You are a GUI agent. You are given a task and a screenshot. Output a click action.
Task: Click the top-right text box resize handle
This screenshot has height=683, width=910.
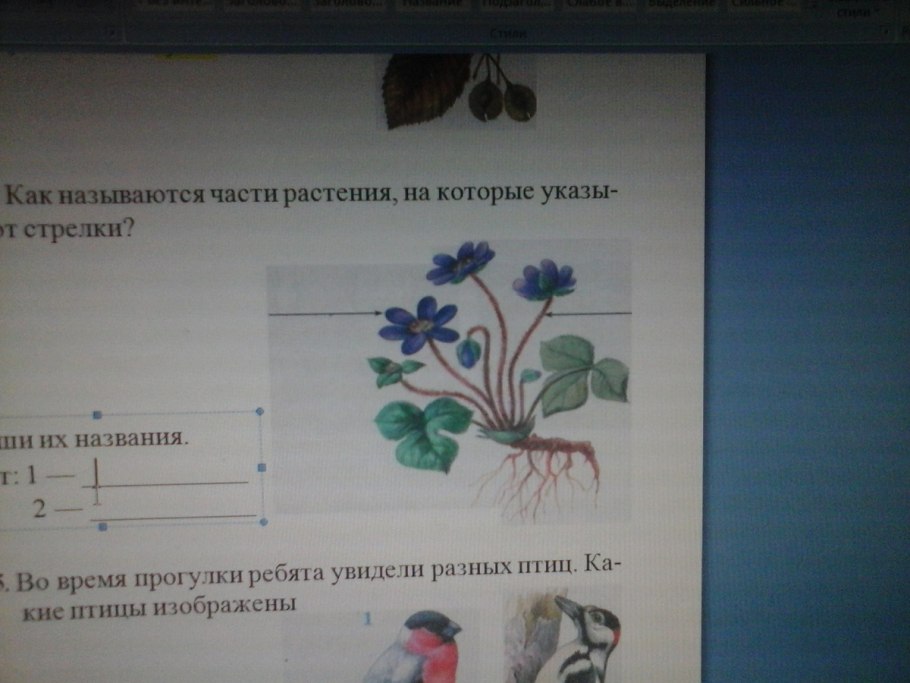(x=258, y=410)
